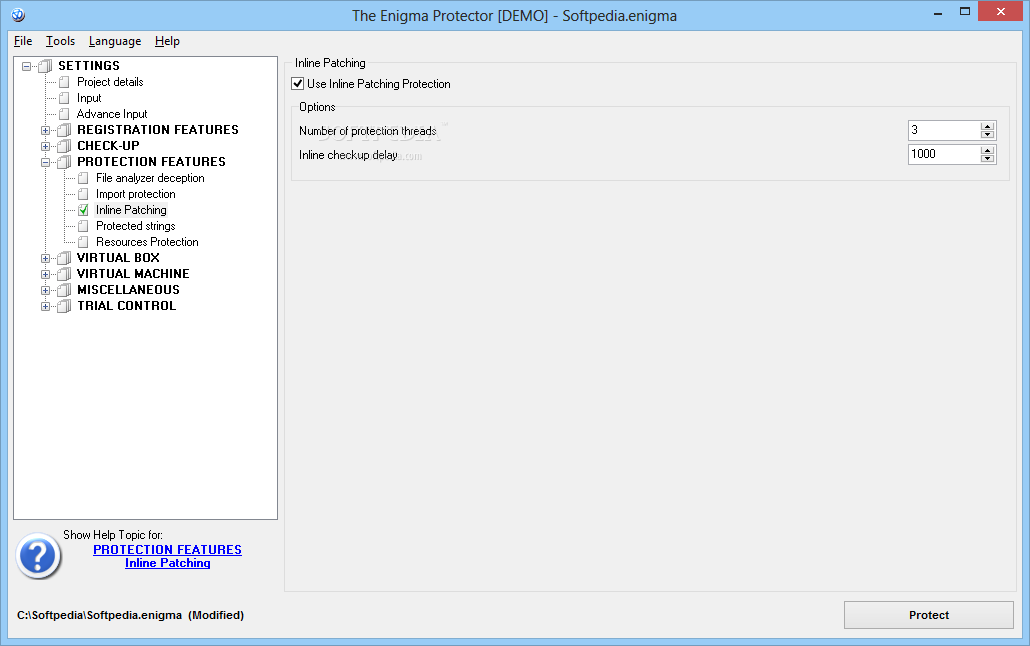1030x646 pixels.
Task: Click the green check icon beside Inline Patching
Action: [83, 210]
